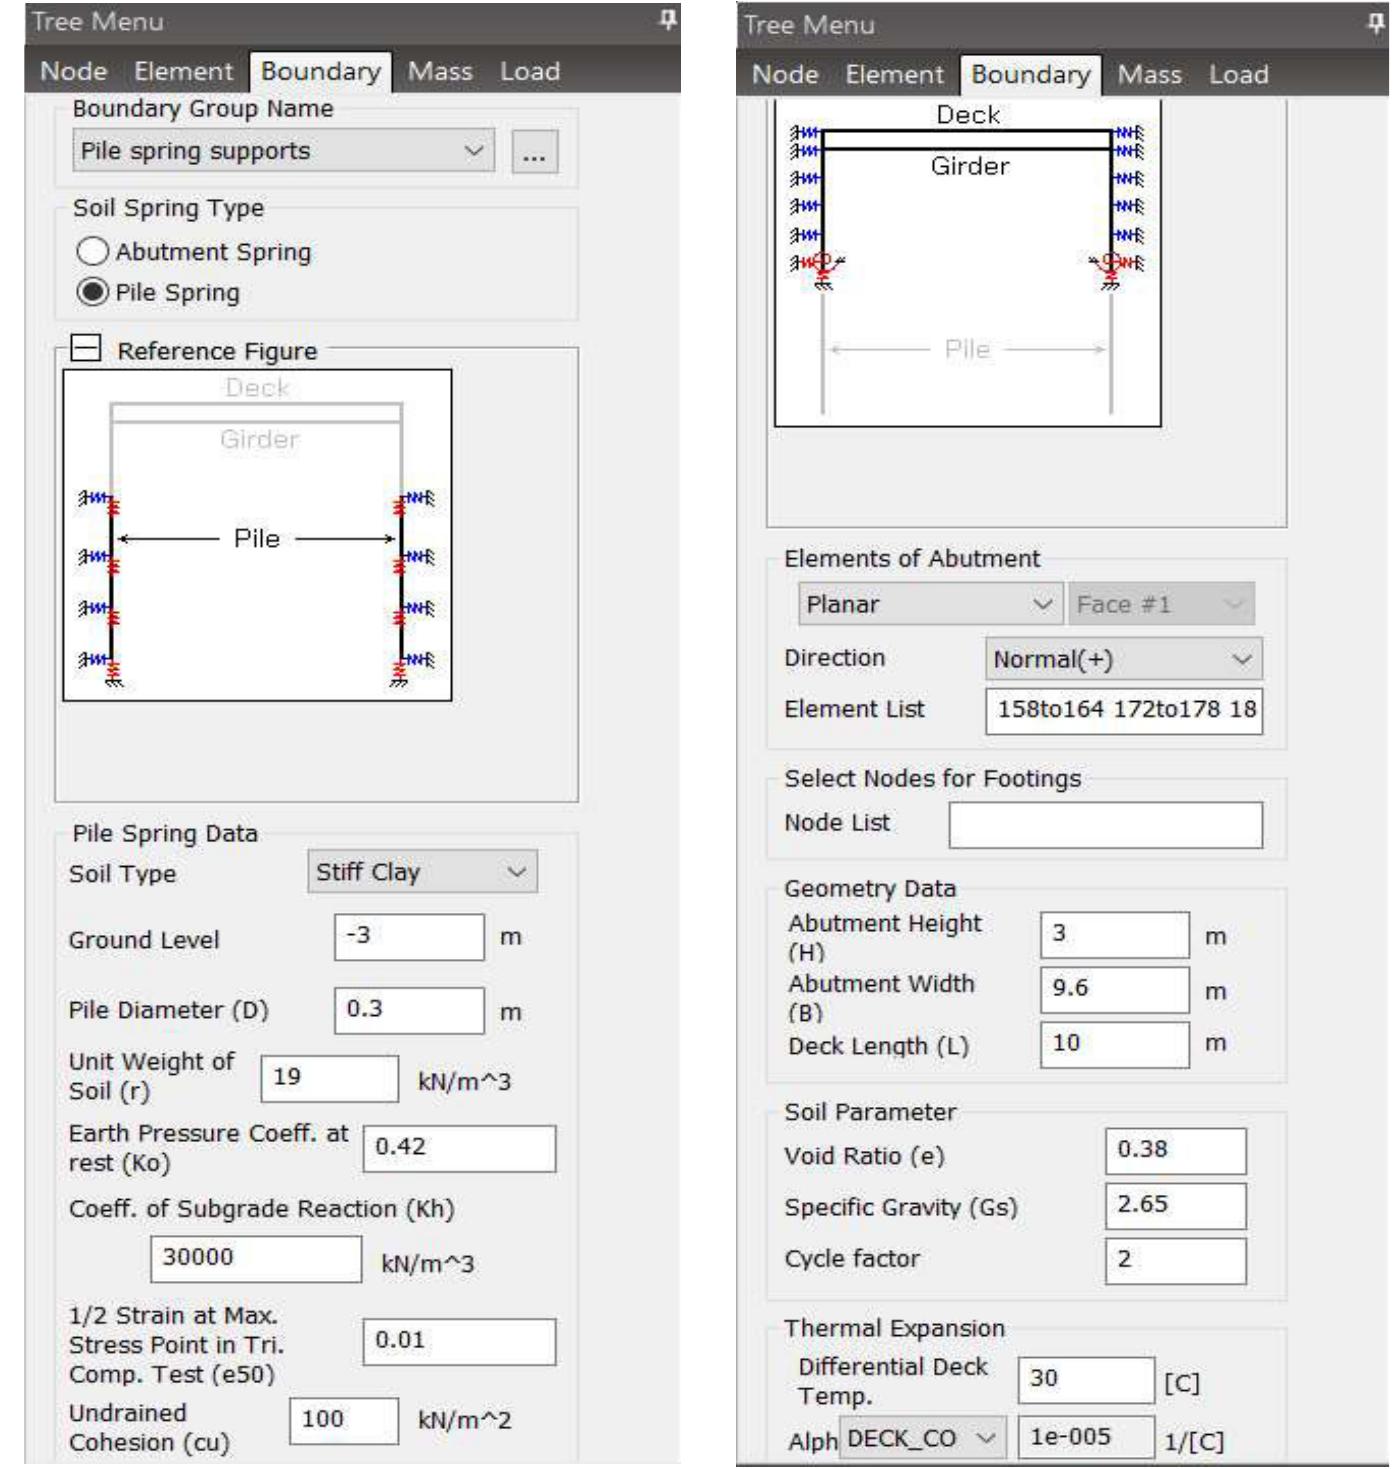Click the Ground Level input field

[409, 937]
